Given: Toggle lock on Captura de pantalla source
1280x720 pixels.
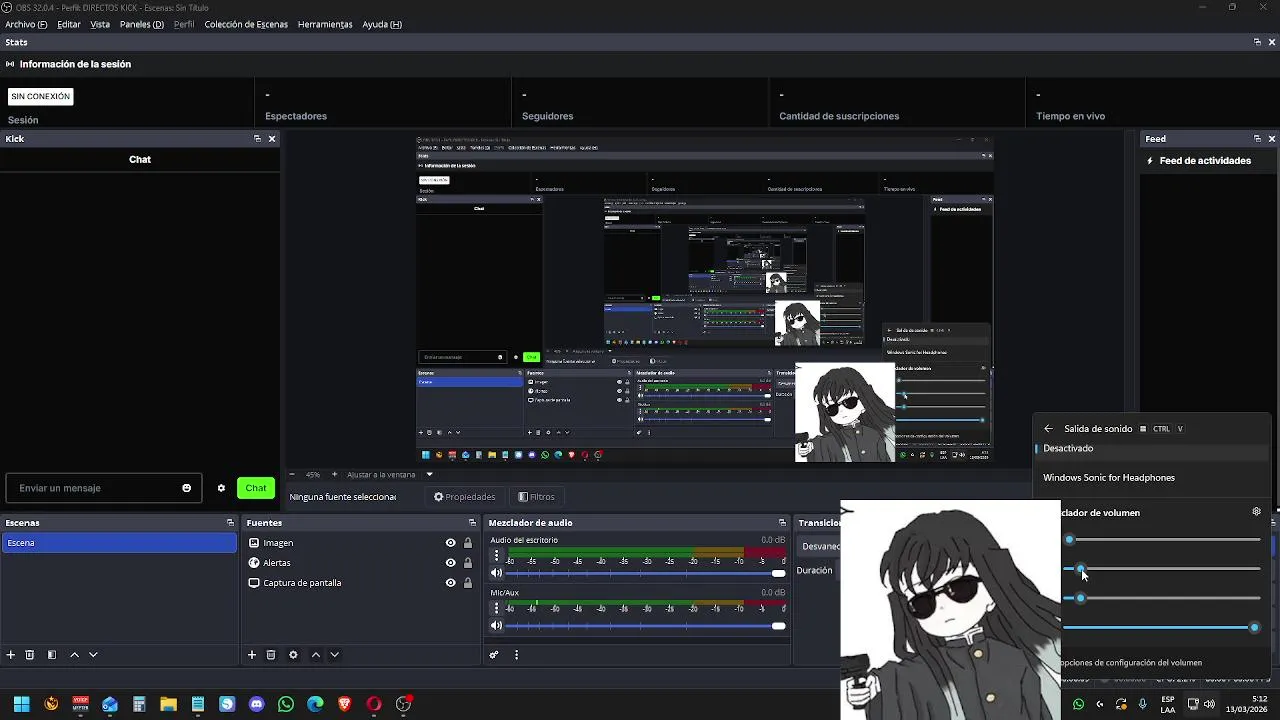Looking at the screenshot, I should click(467, 583).
